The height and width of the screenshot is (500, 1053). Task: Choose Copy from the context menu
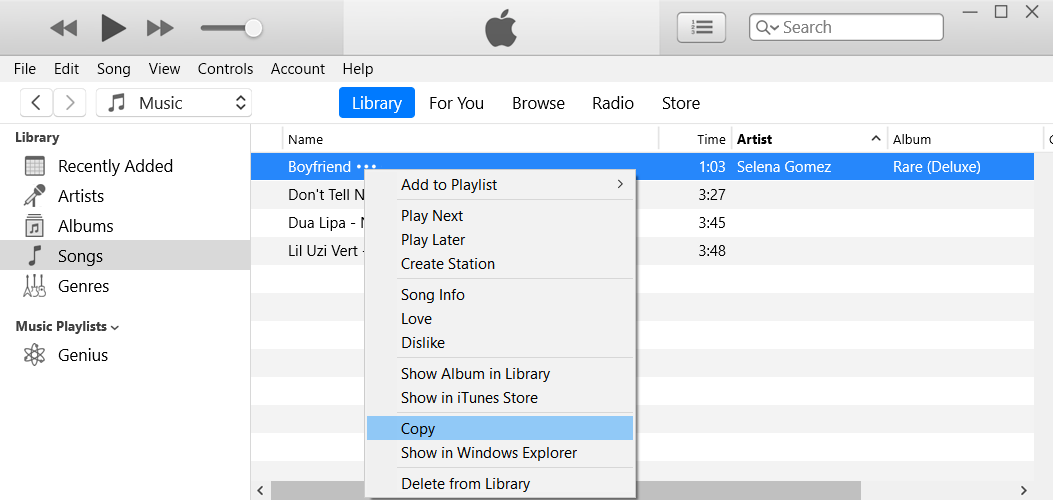click(x=500, y=429)
